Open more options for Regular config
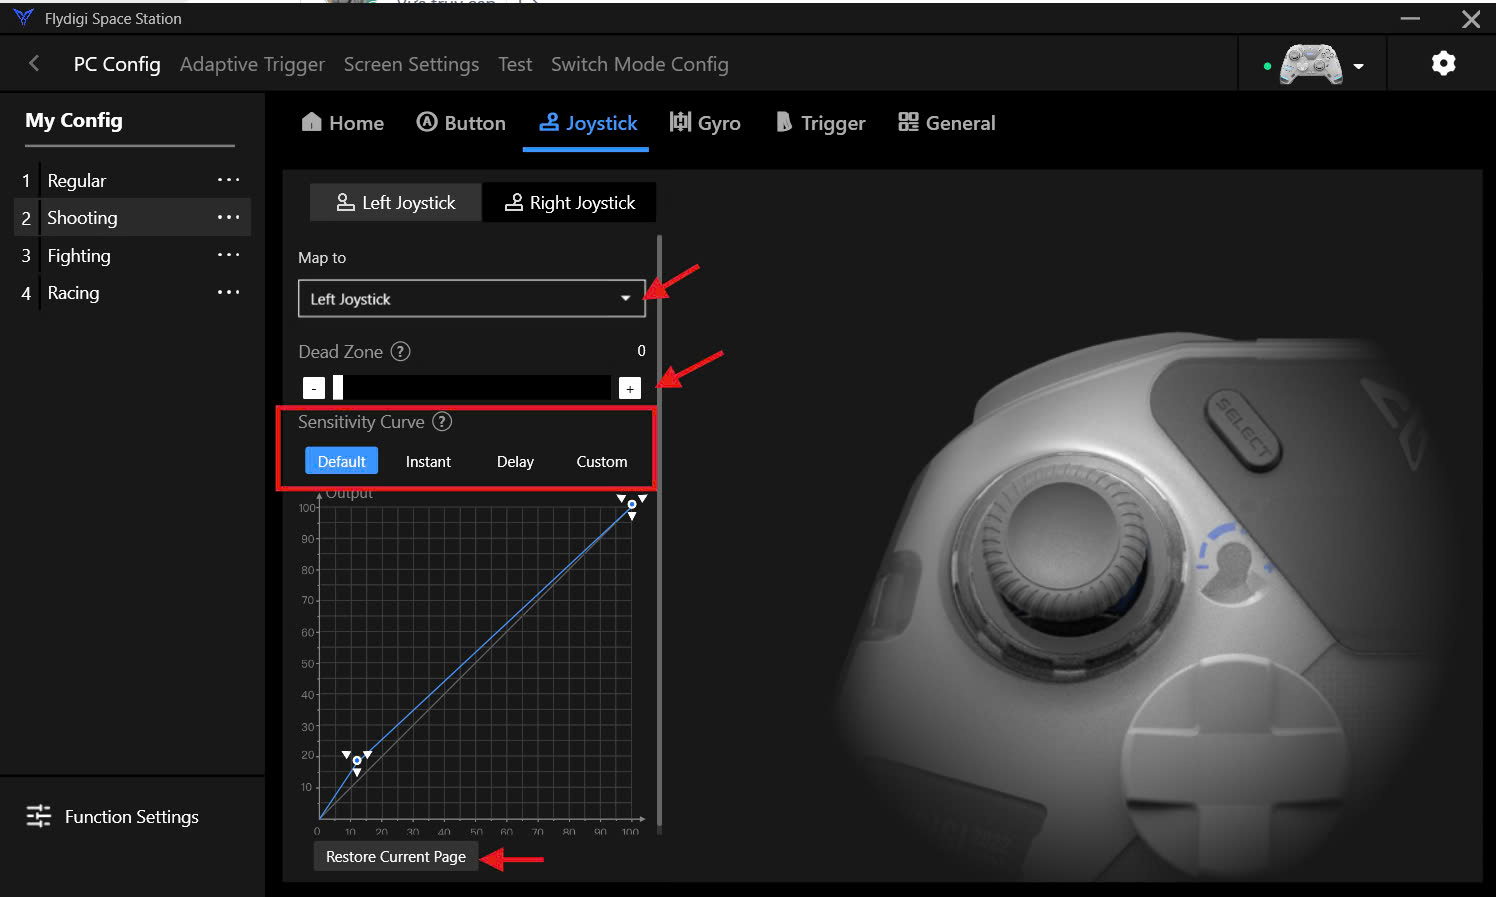Screen dimensions: 1496x897 [x=229, y=180]
